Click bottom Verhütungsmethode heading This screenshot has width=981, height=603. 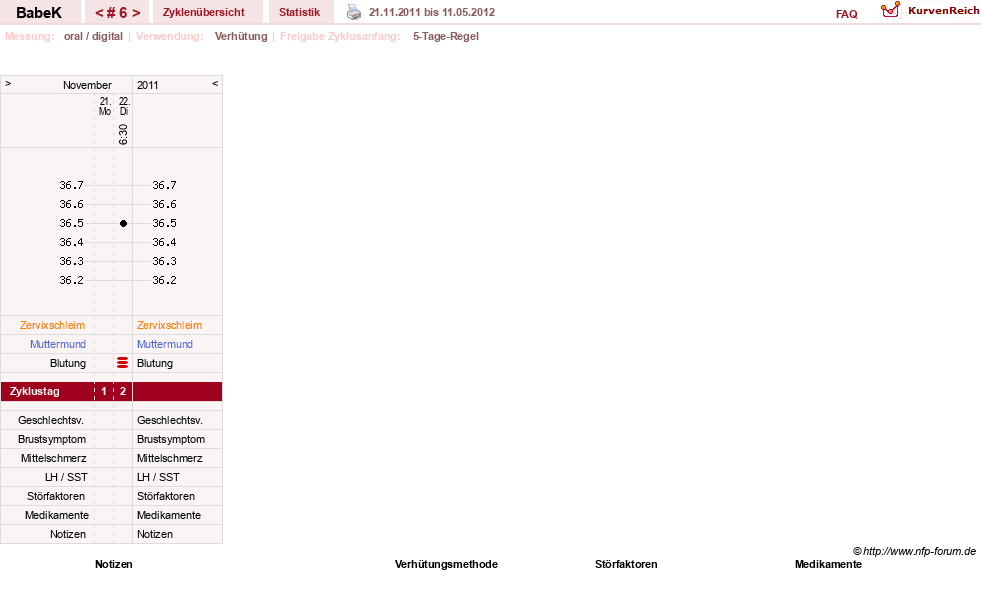pyautogui.click(x=446, y=564)
